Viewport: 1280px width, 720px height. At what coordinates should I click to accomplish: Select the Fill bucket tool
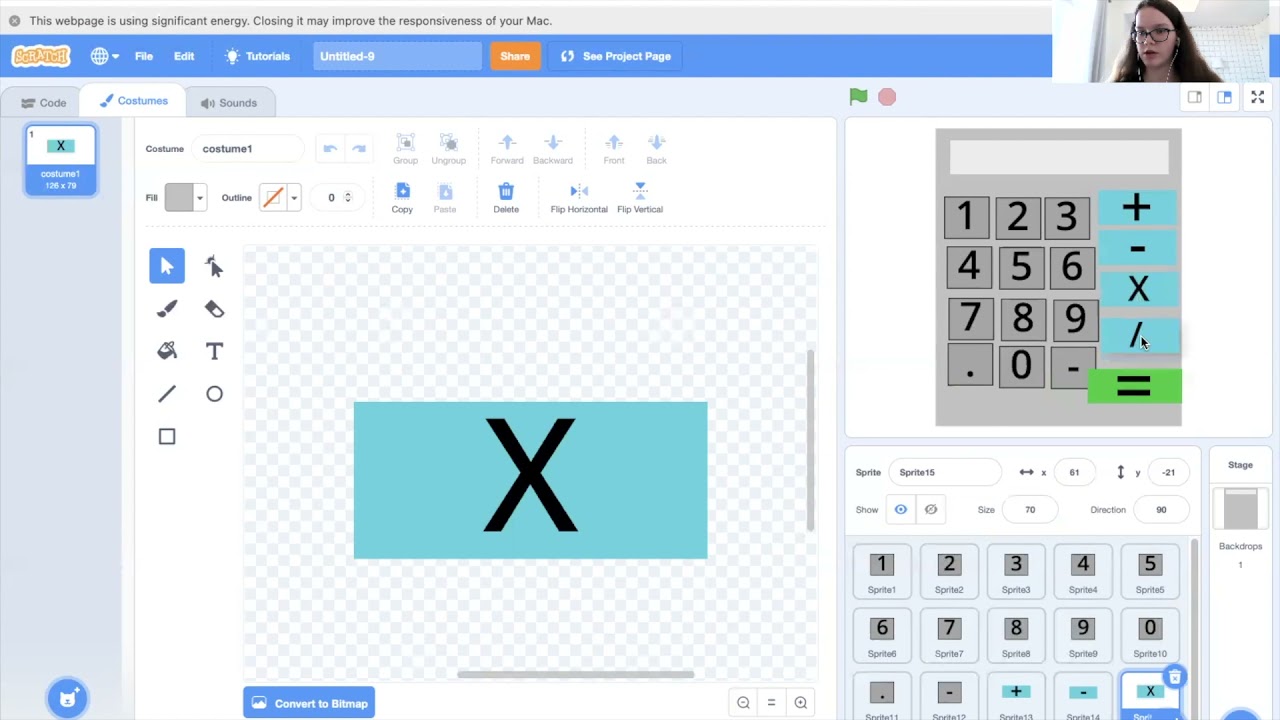(167, 351)
